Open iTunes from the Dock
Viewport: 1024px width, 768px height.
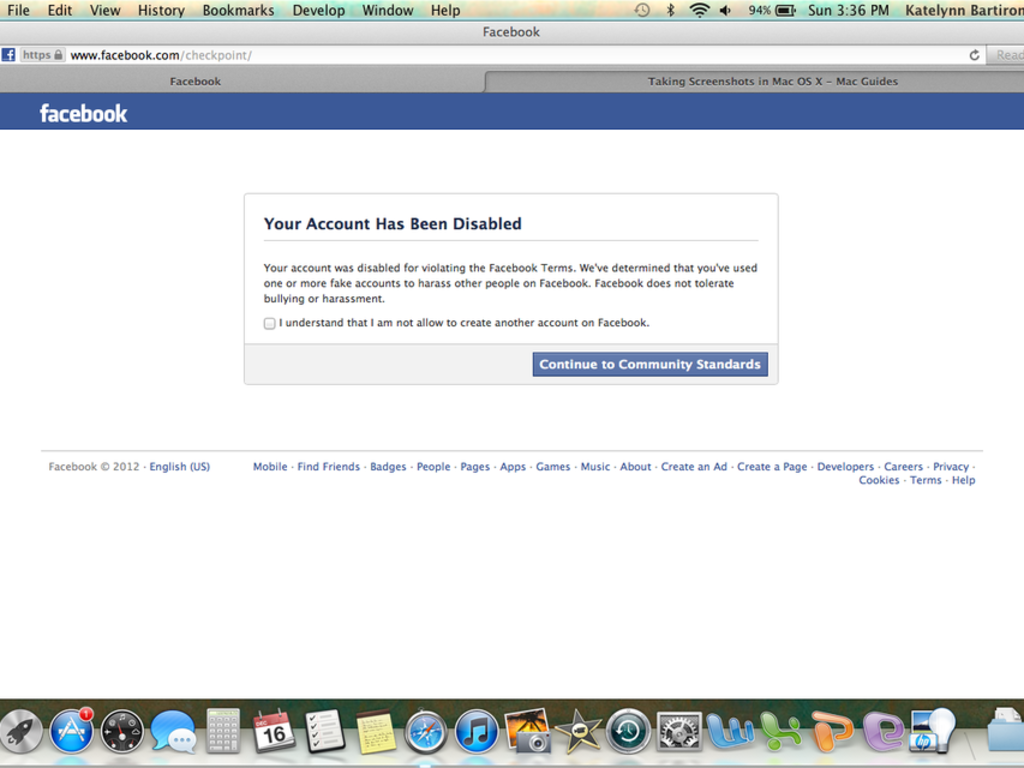pyautogui.click(x=477, y=731)
